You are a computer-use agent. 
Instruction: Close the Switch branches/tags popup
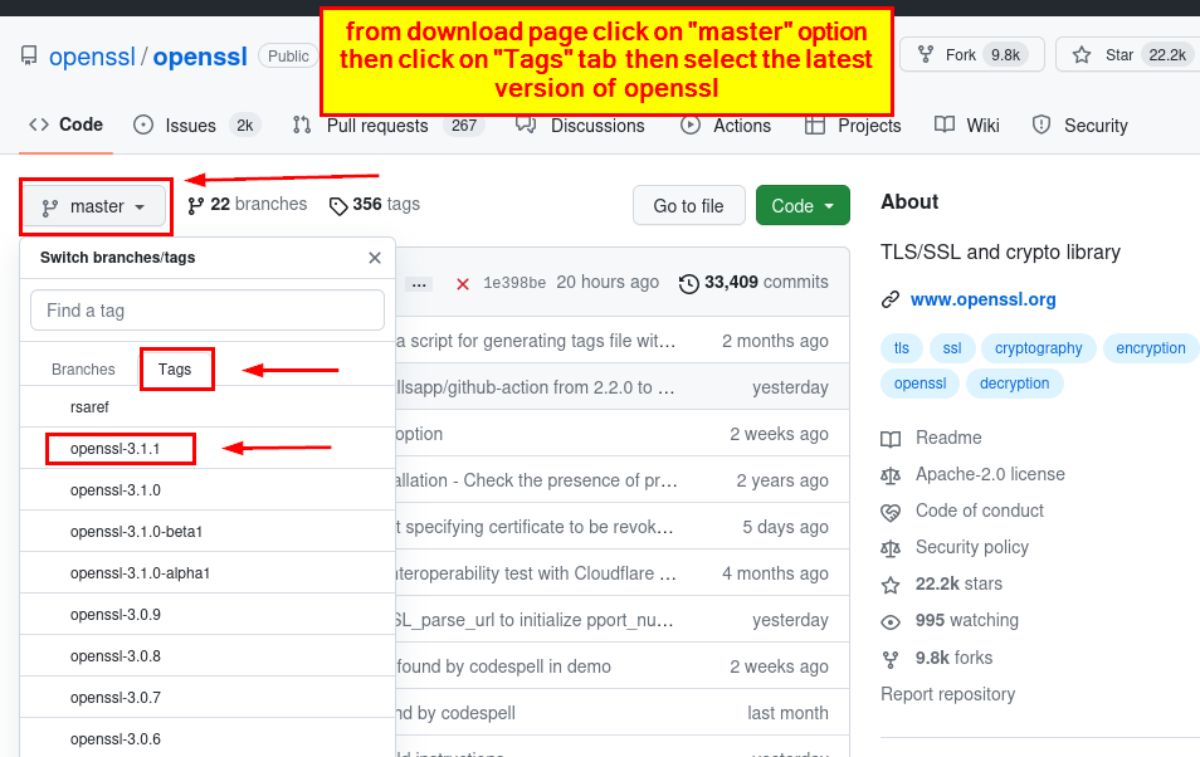pos(374,258)
